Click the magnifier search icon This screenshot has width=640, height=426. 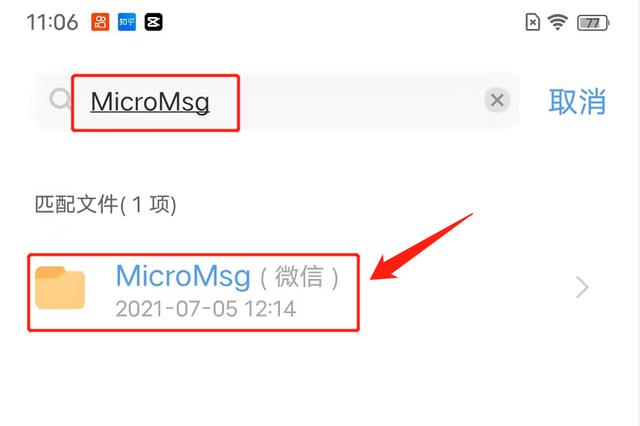tap(60, 99)
